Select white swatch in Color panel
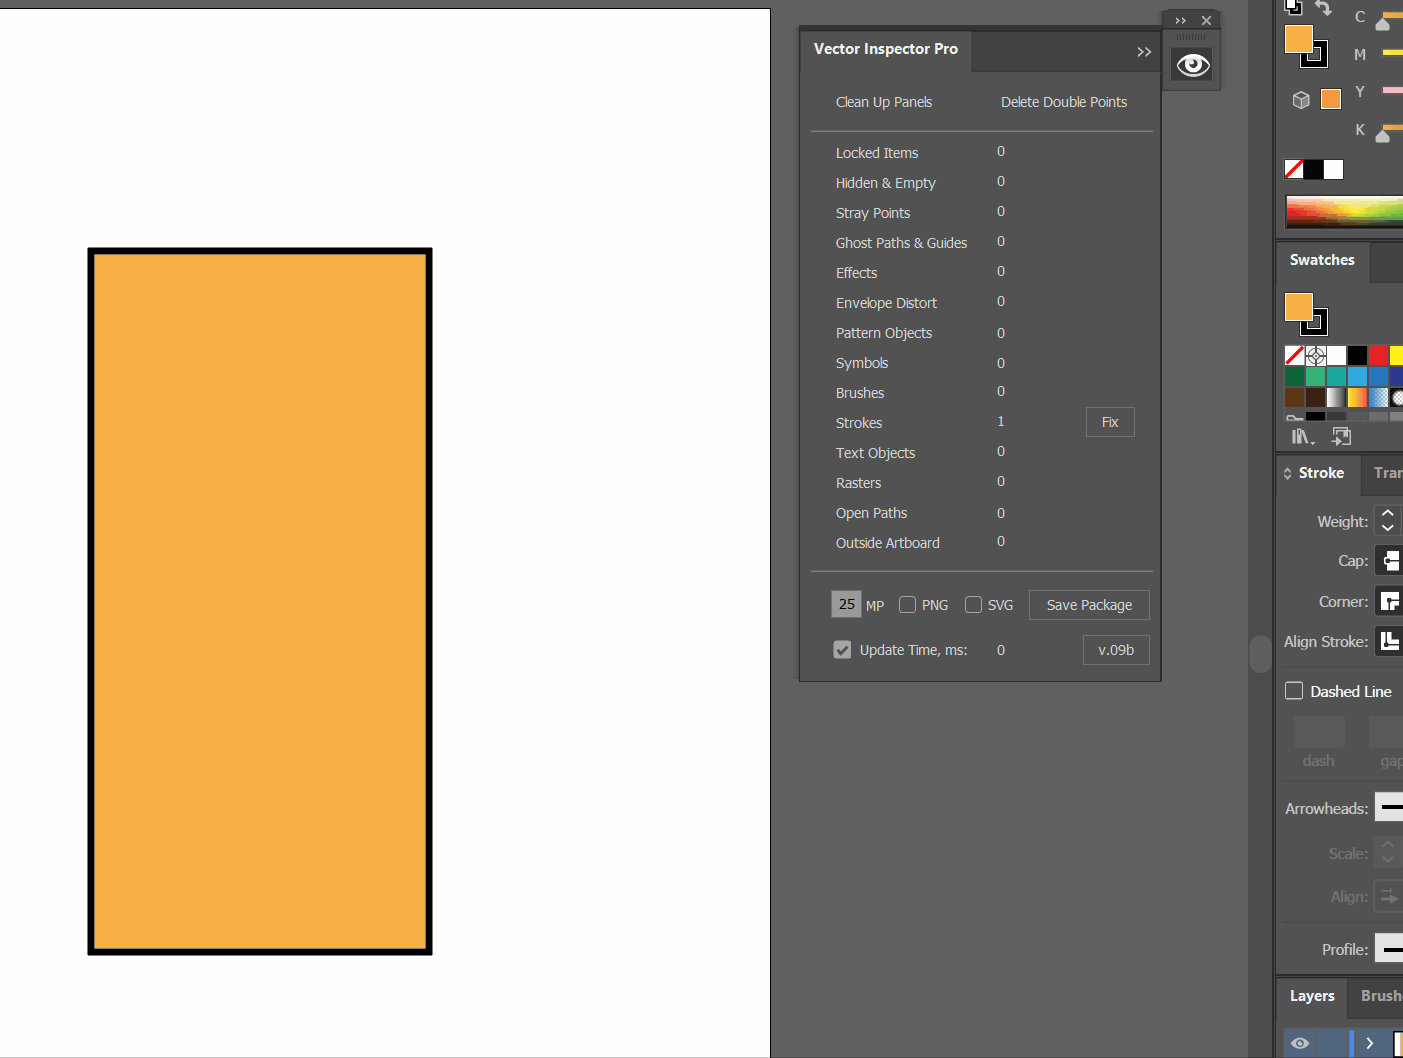 [x=1333, y=169]
